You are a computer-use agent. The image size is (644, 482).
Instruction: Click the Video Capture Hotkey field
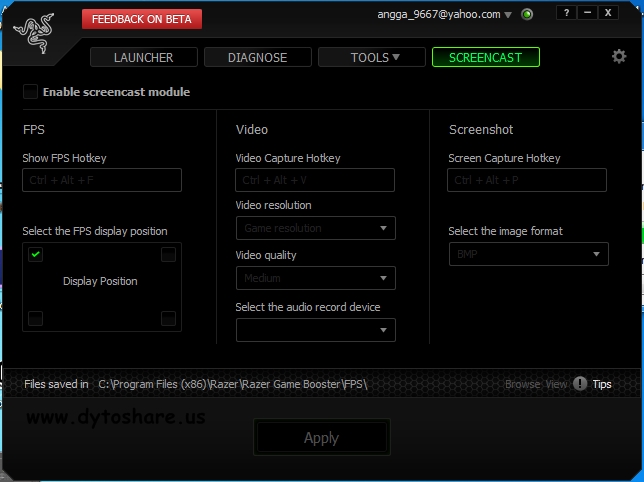315,180
